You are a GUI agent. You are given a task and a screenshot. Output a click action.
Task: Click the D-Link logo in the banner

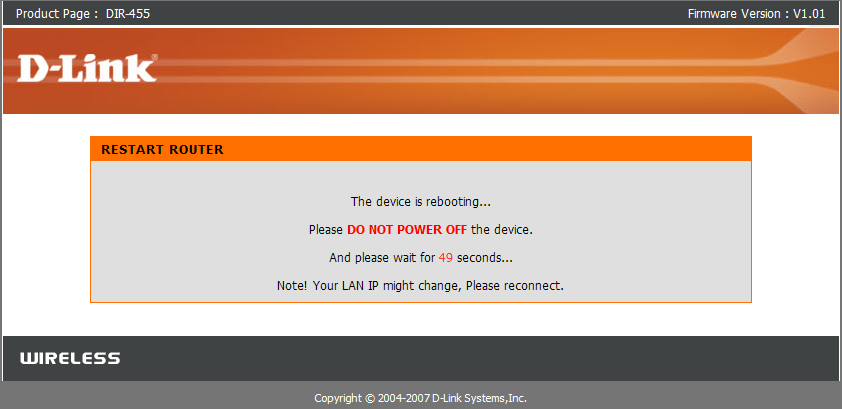[x=87, y=68]
